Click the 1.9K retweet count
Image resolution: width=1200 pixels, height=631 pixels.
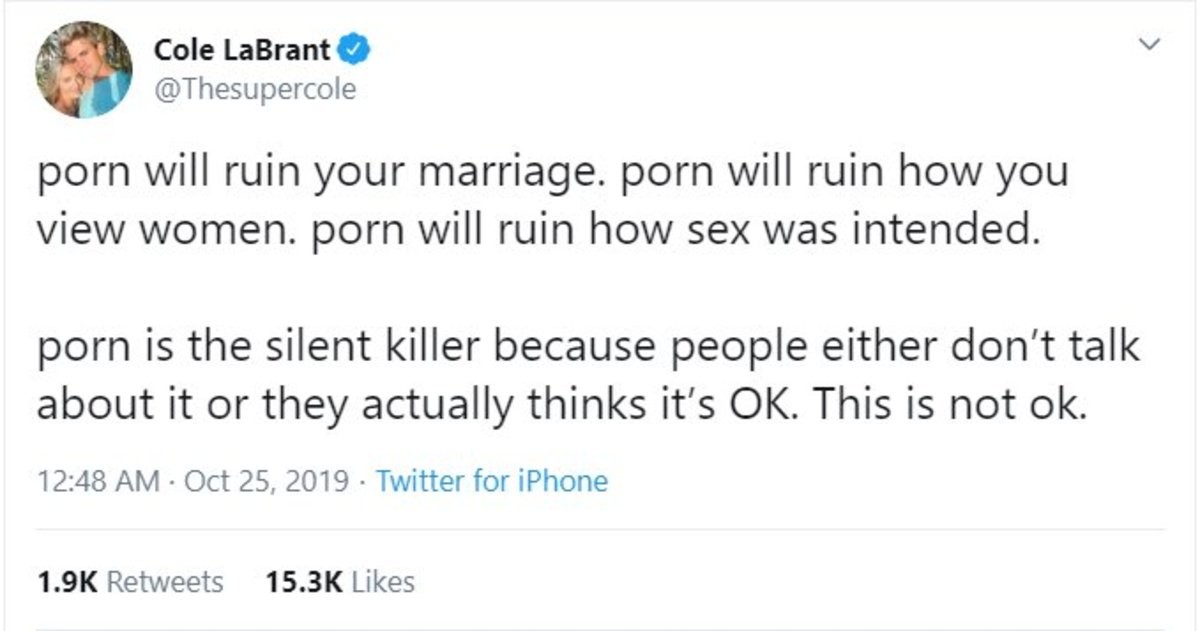click(x=67, y=581)
